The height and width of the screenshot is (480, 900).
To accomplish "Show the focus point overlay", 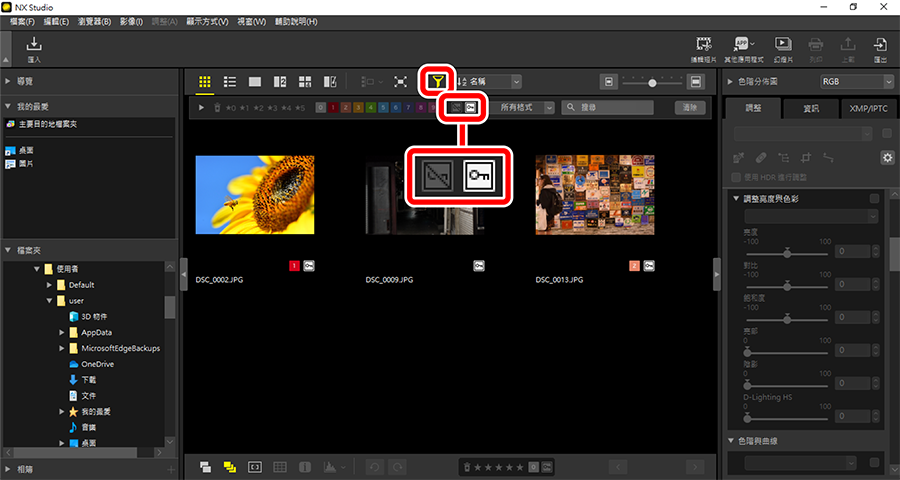I will [255, 467].
